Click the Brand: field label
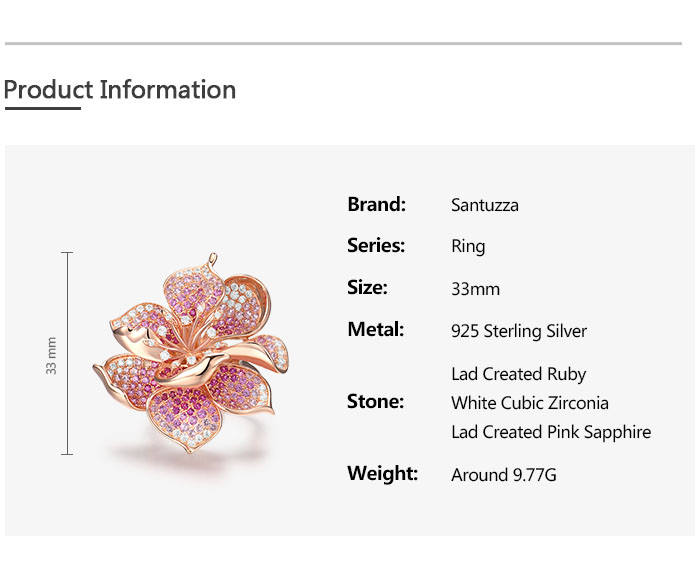Viewport: 700px width, 588px height. [376, 205]
